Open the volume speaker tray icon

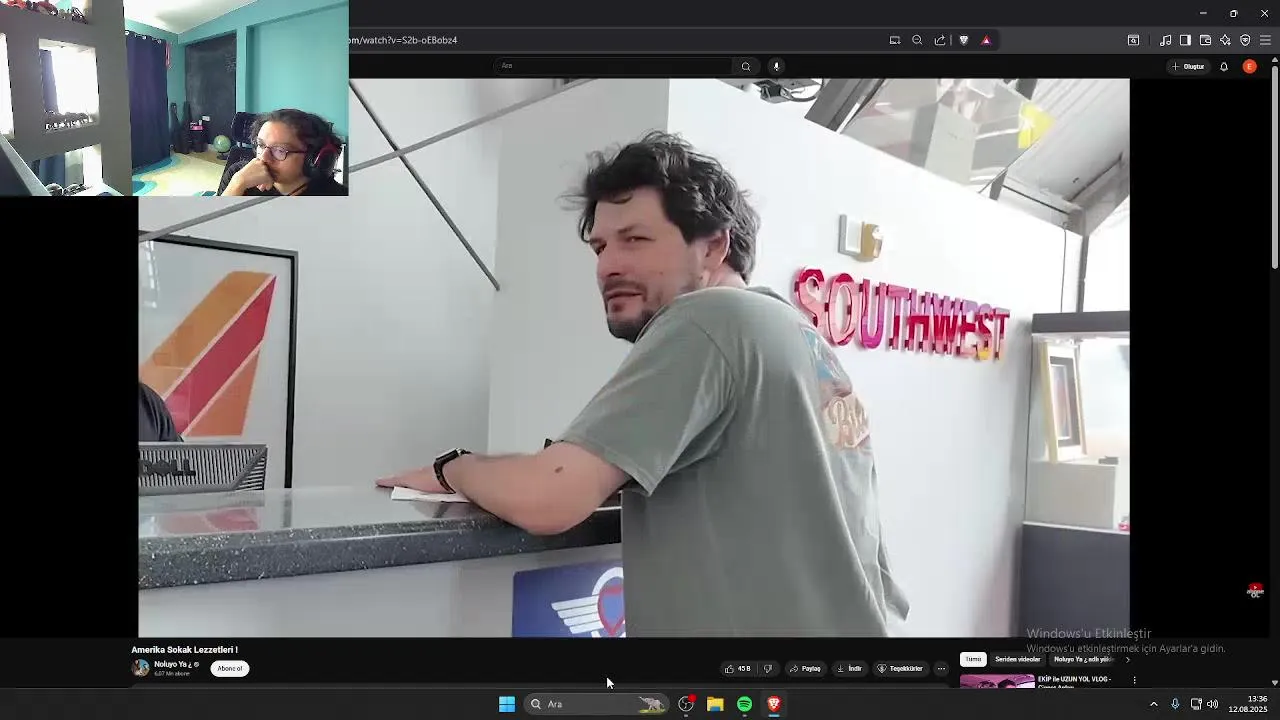1212,704
